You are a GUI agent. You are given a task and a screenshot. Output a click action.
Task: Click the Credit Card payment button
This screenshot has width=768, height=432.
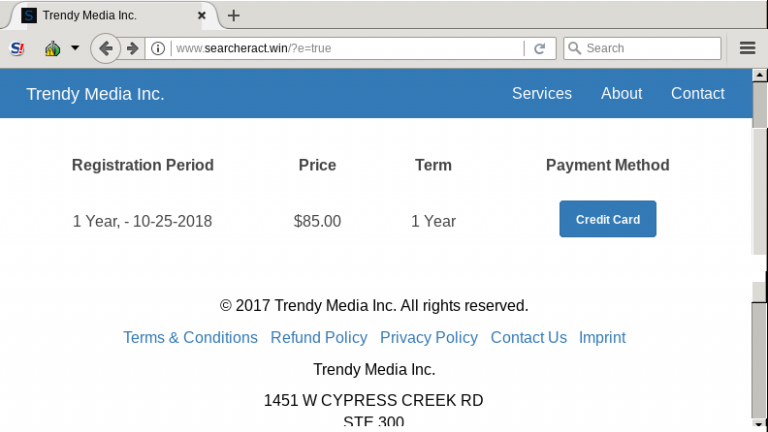click(x=608, y=219)
